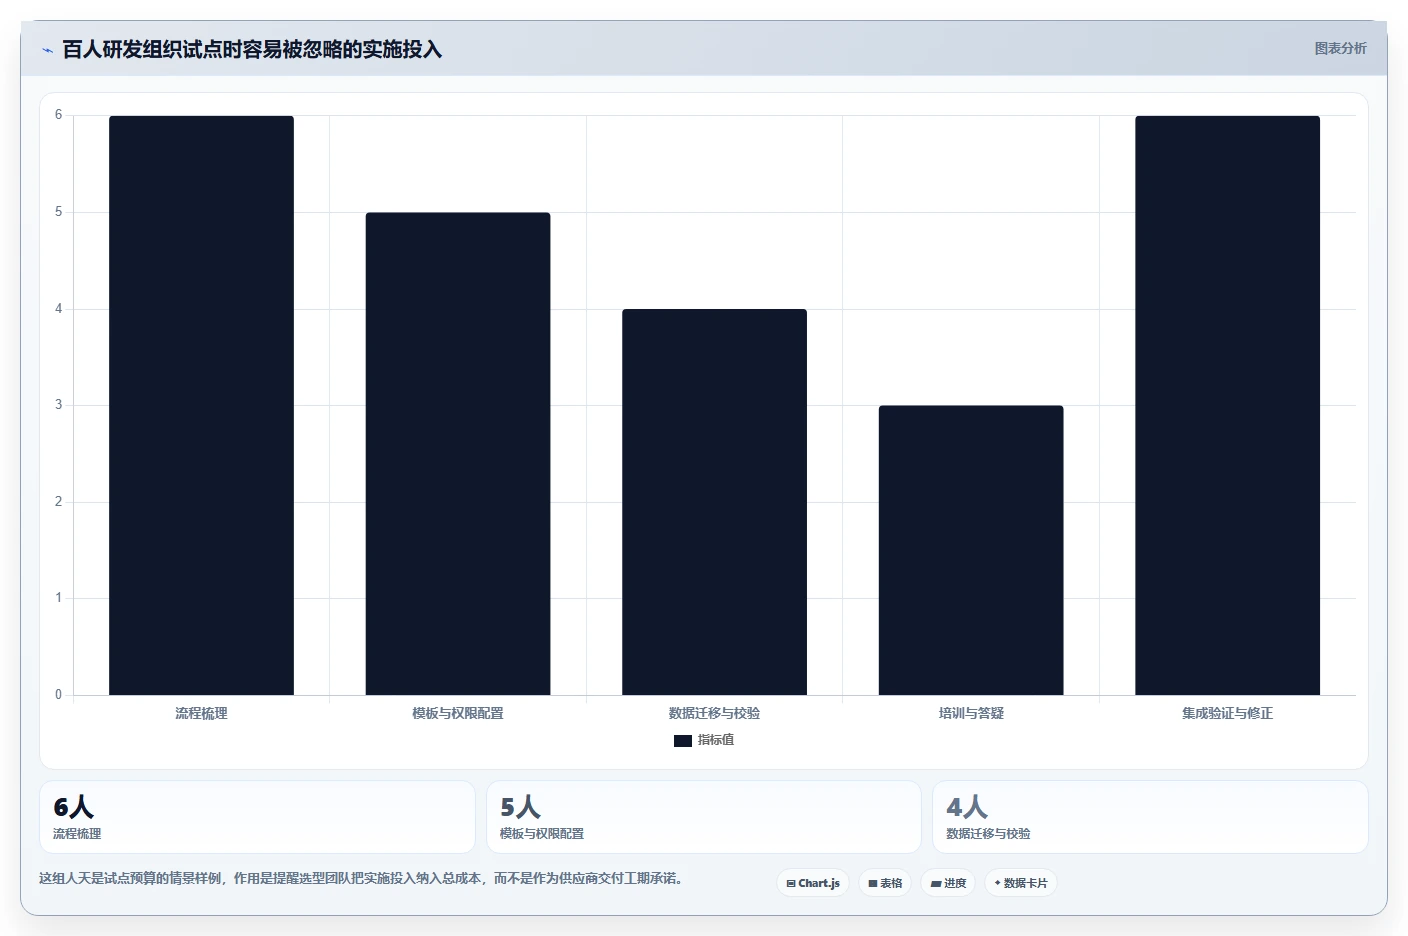1408x936 pixels.
Task: Click the y-axis value 2
Action: coord(58,502)
